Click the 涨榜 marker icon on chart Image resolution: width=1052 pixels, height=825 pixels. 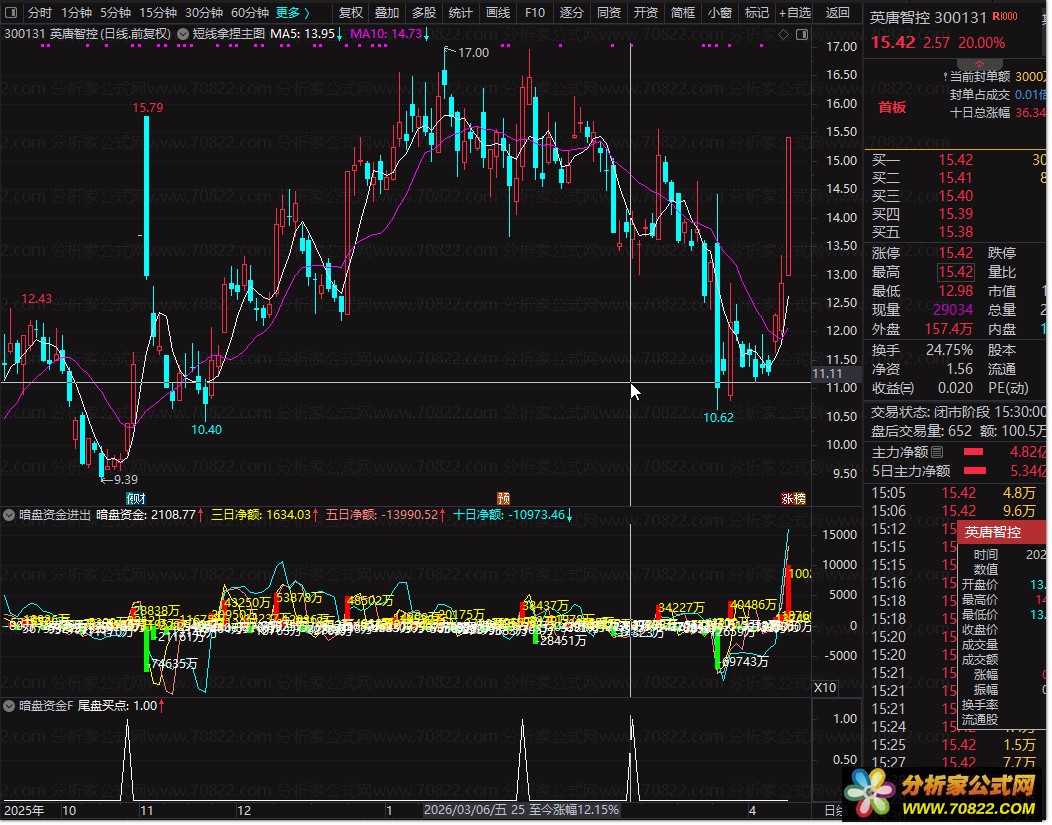coord(793,498)
